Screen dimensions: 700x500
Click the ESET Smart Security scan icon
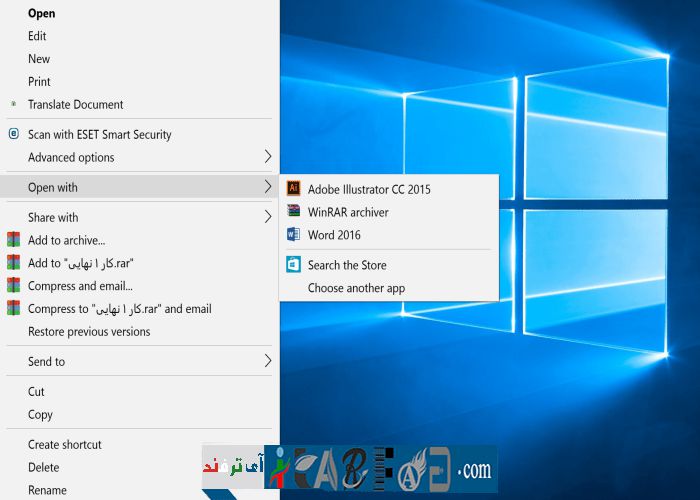point(14,134)
